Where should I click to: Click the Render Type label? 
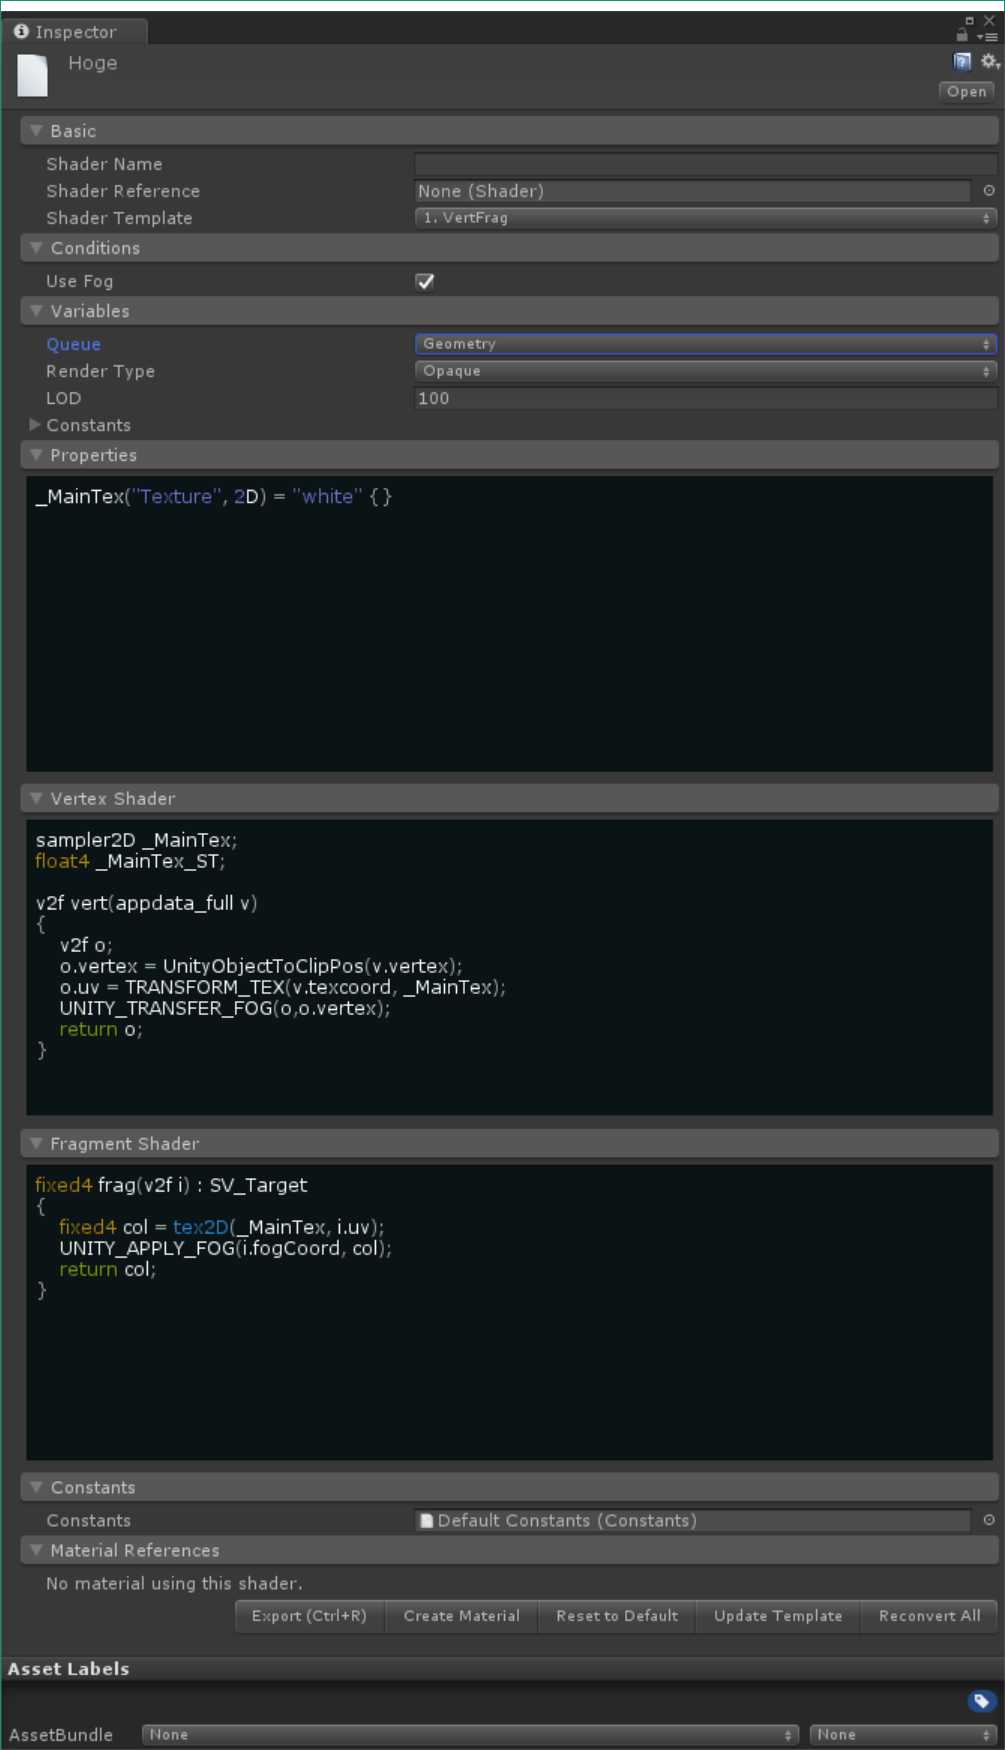coord(100,371)
